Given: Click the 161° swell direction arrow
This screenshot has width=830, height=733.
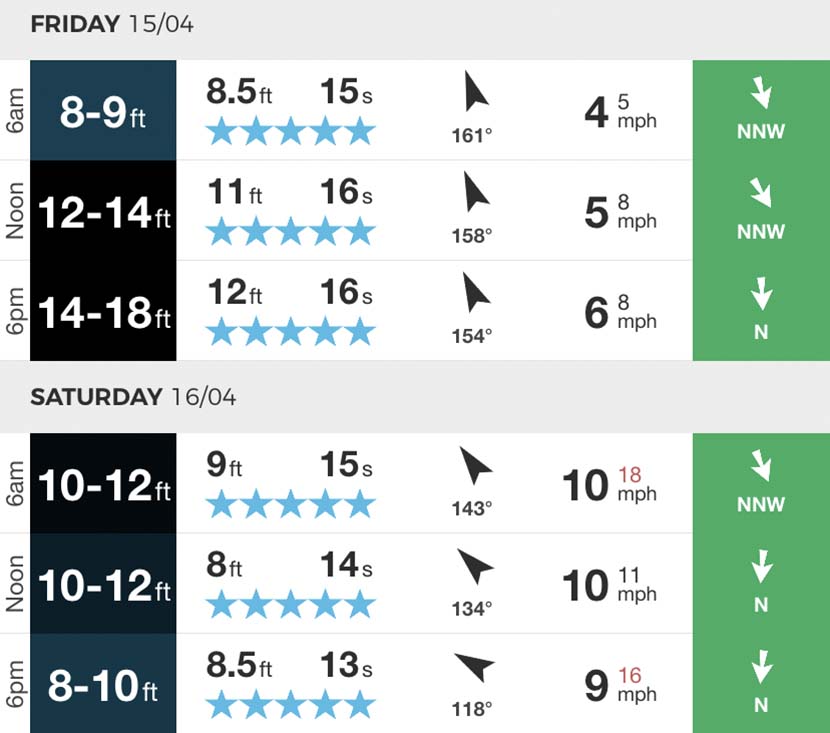Looking at the screenshot, I should point(476,91).
